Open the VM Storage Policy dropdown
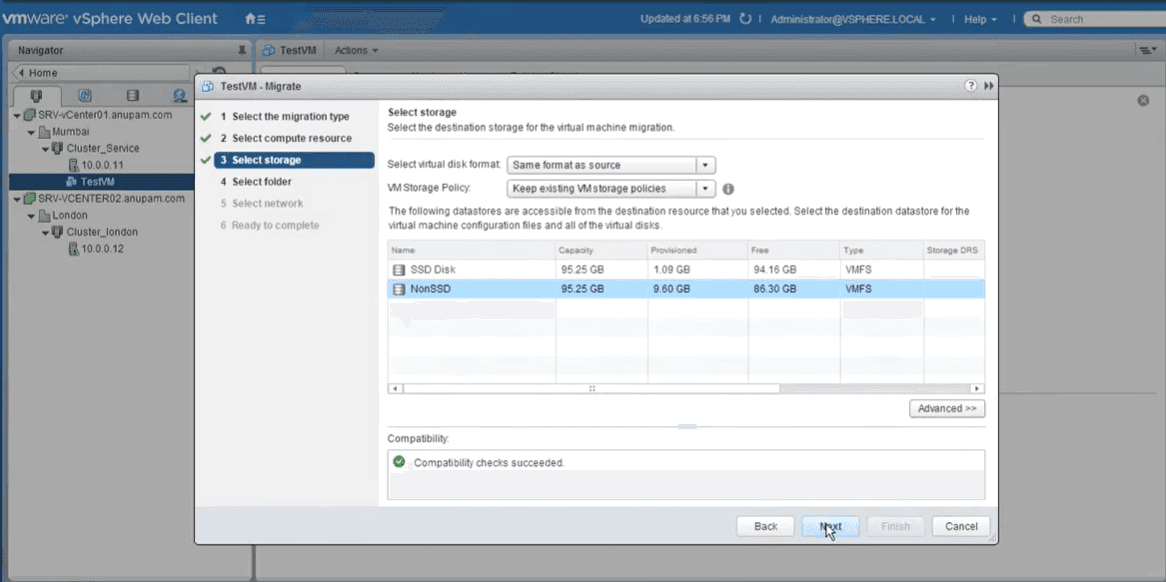The height and width of the screenshot is (582, 1166). tap(705, 189)
